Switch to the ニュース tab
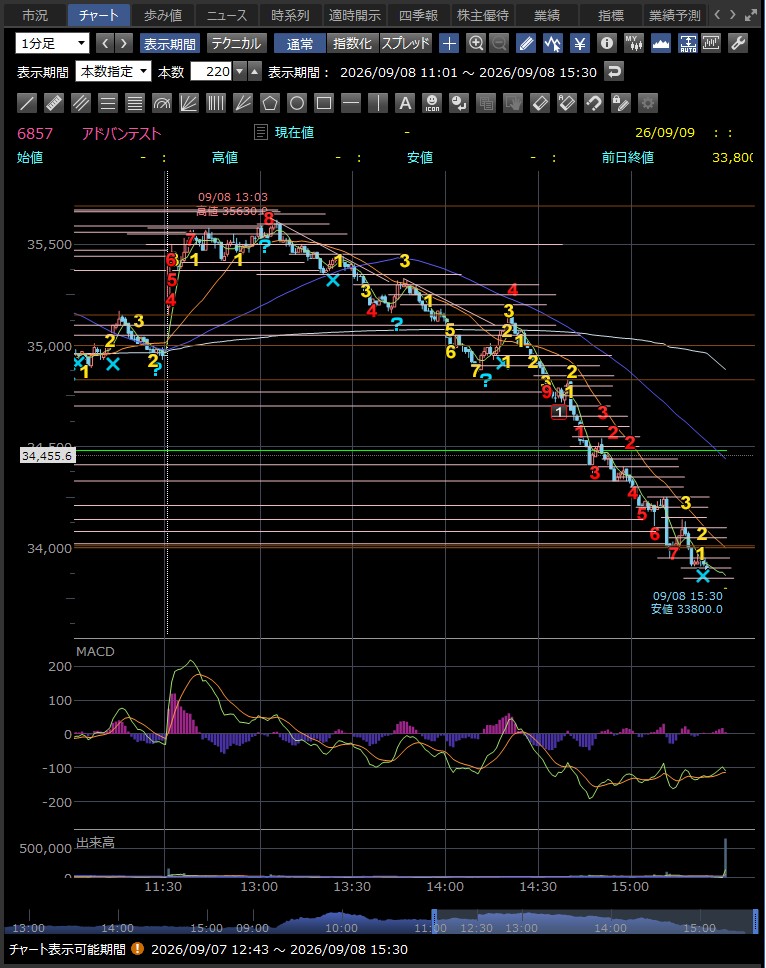This screenshot has height=968, width=766. tap(226, 15)
